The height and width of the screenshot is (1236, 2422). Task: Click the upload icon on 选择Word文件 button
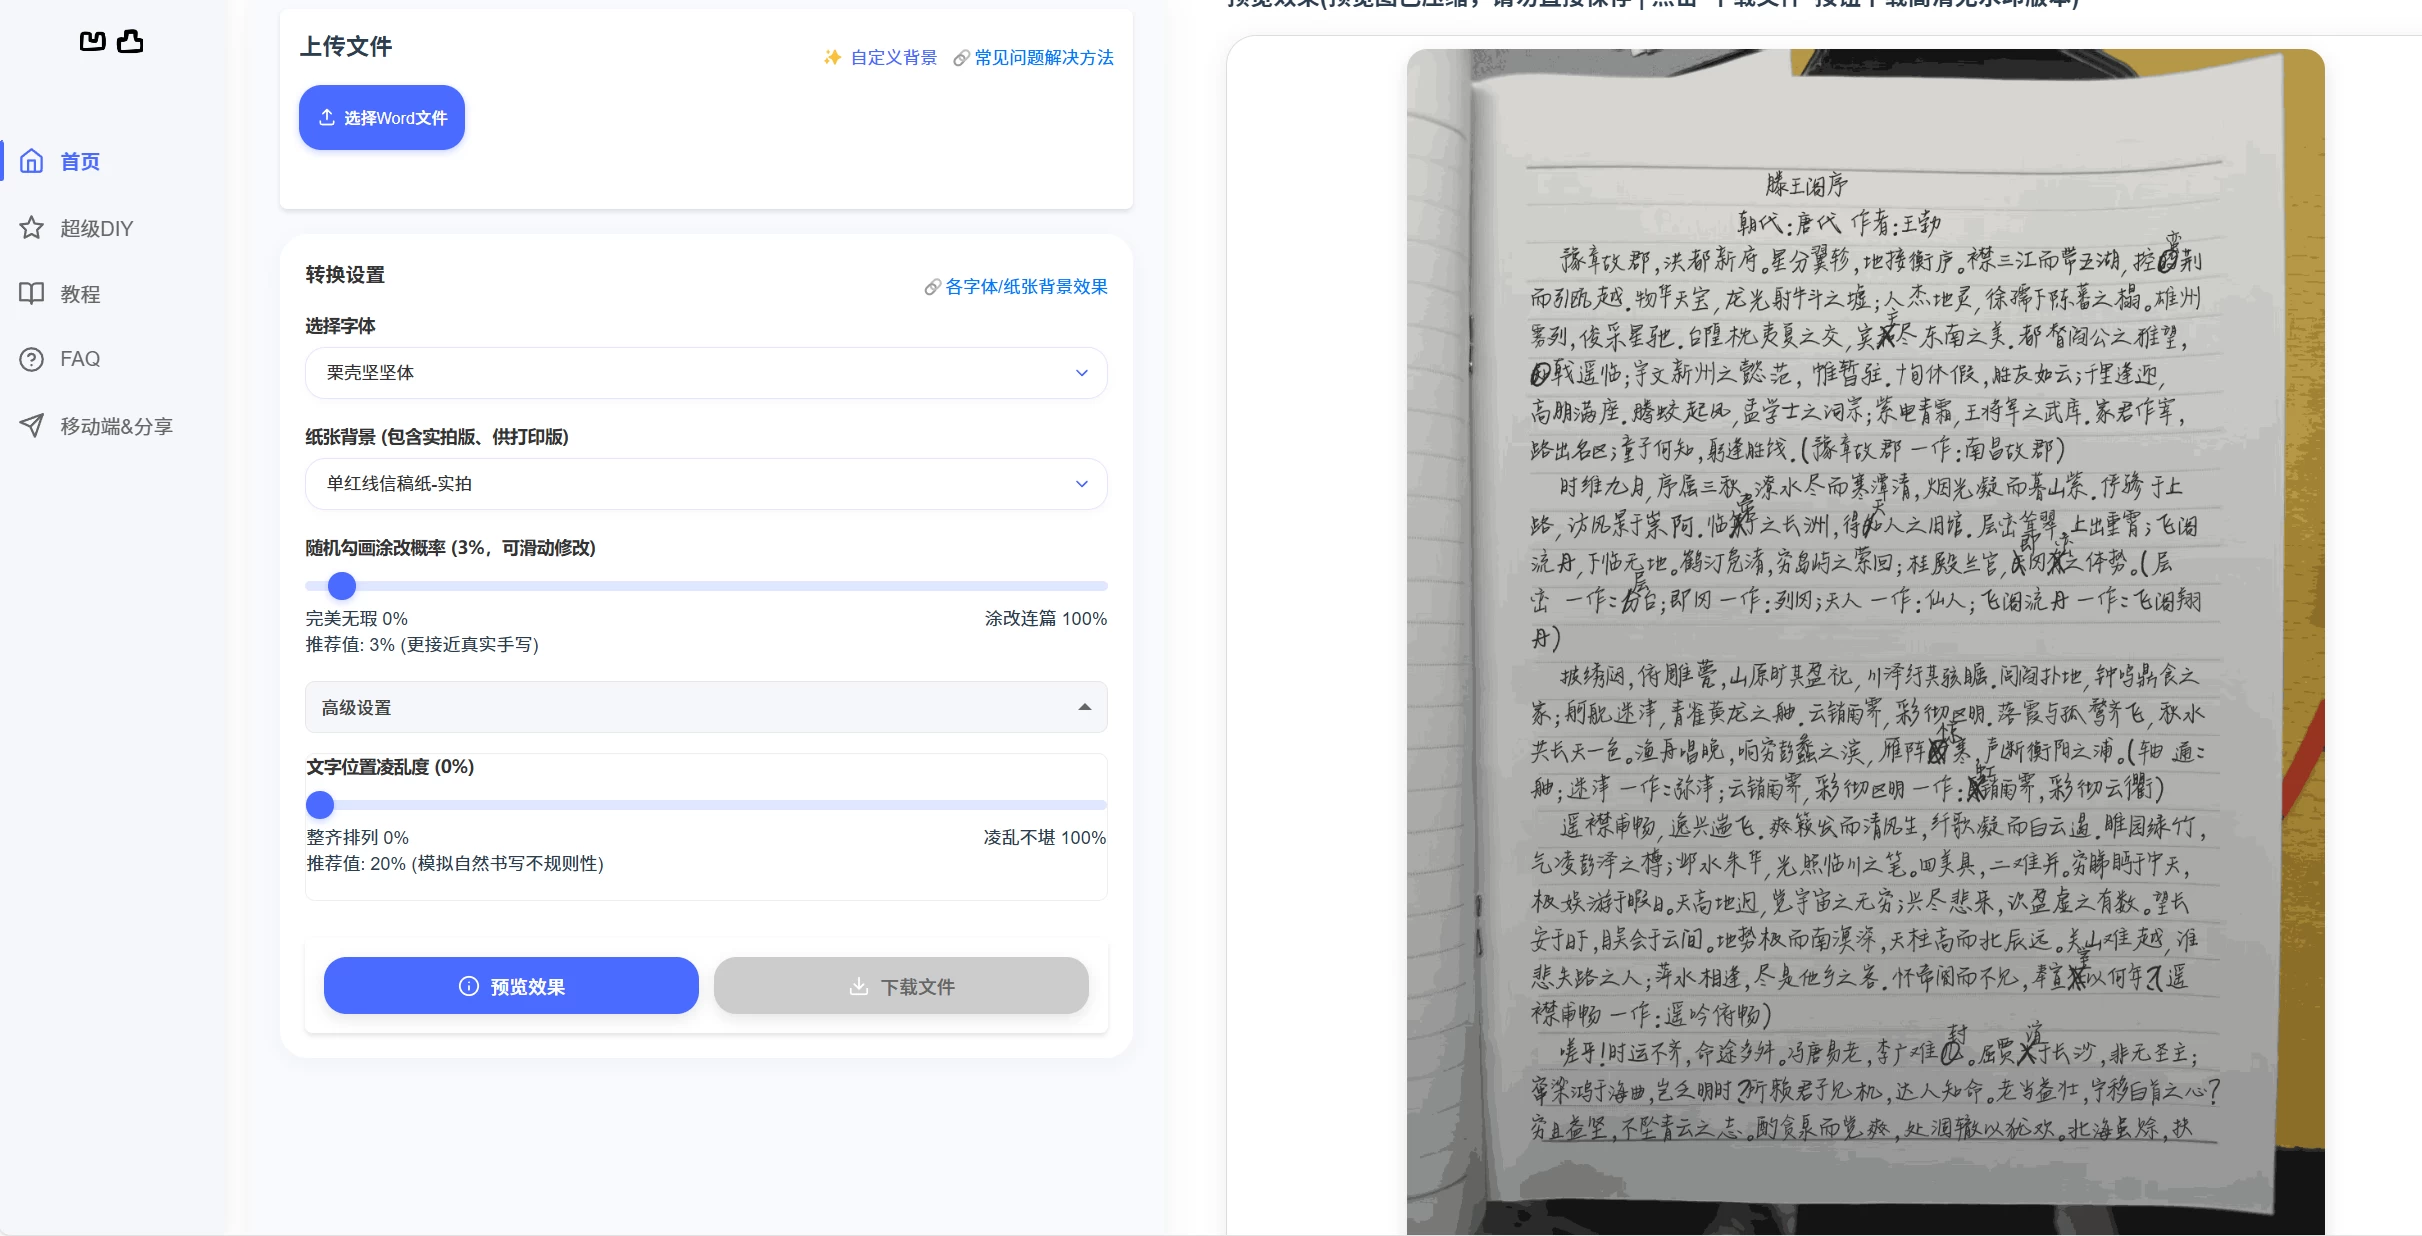click(326, 117)
